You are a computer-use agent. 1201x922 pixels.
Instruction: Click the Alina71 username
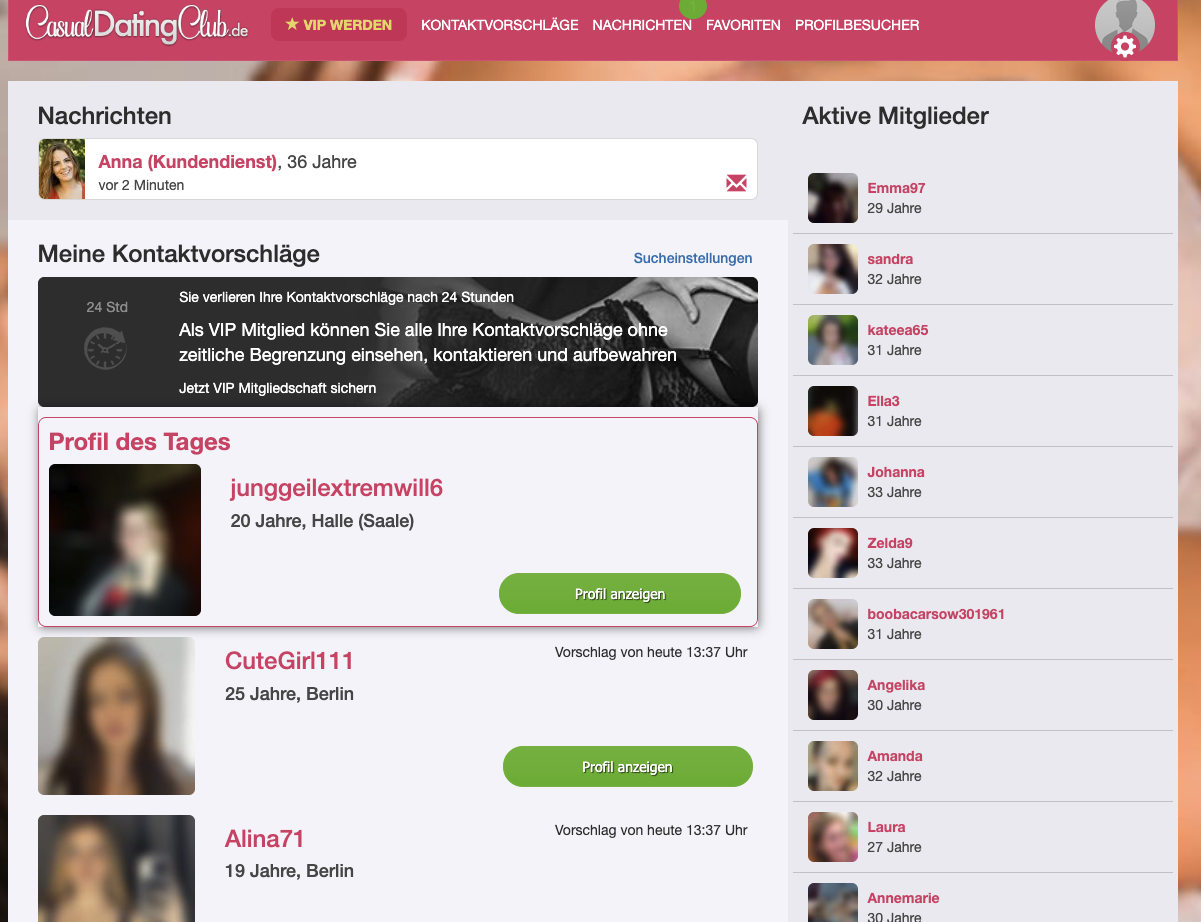click(264, 839)
